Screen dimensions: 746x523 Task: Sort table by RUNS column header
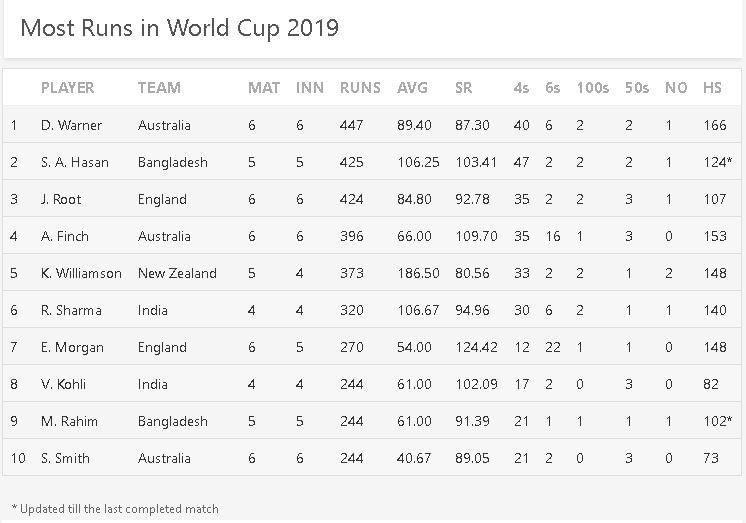[x=360, y=88]
